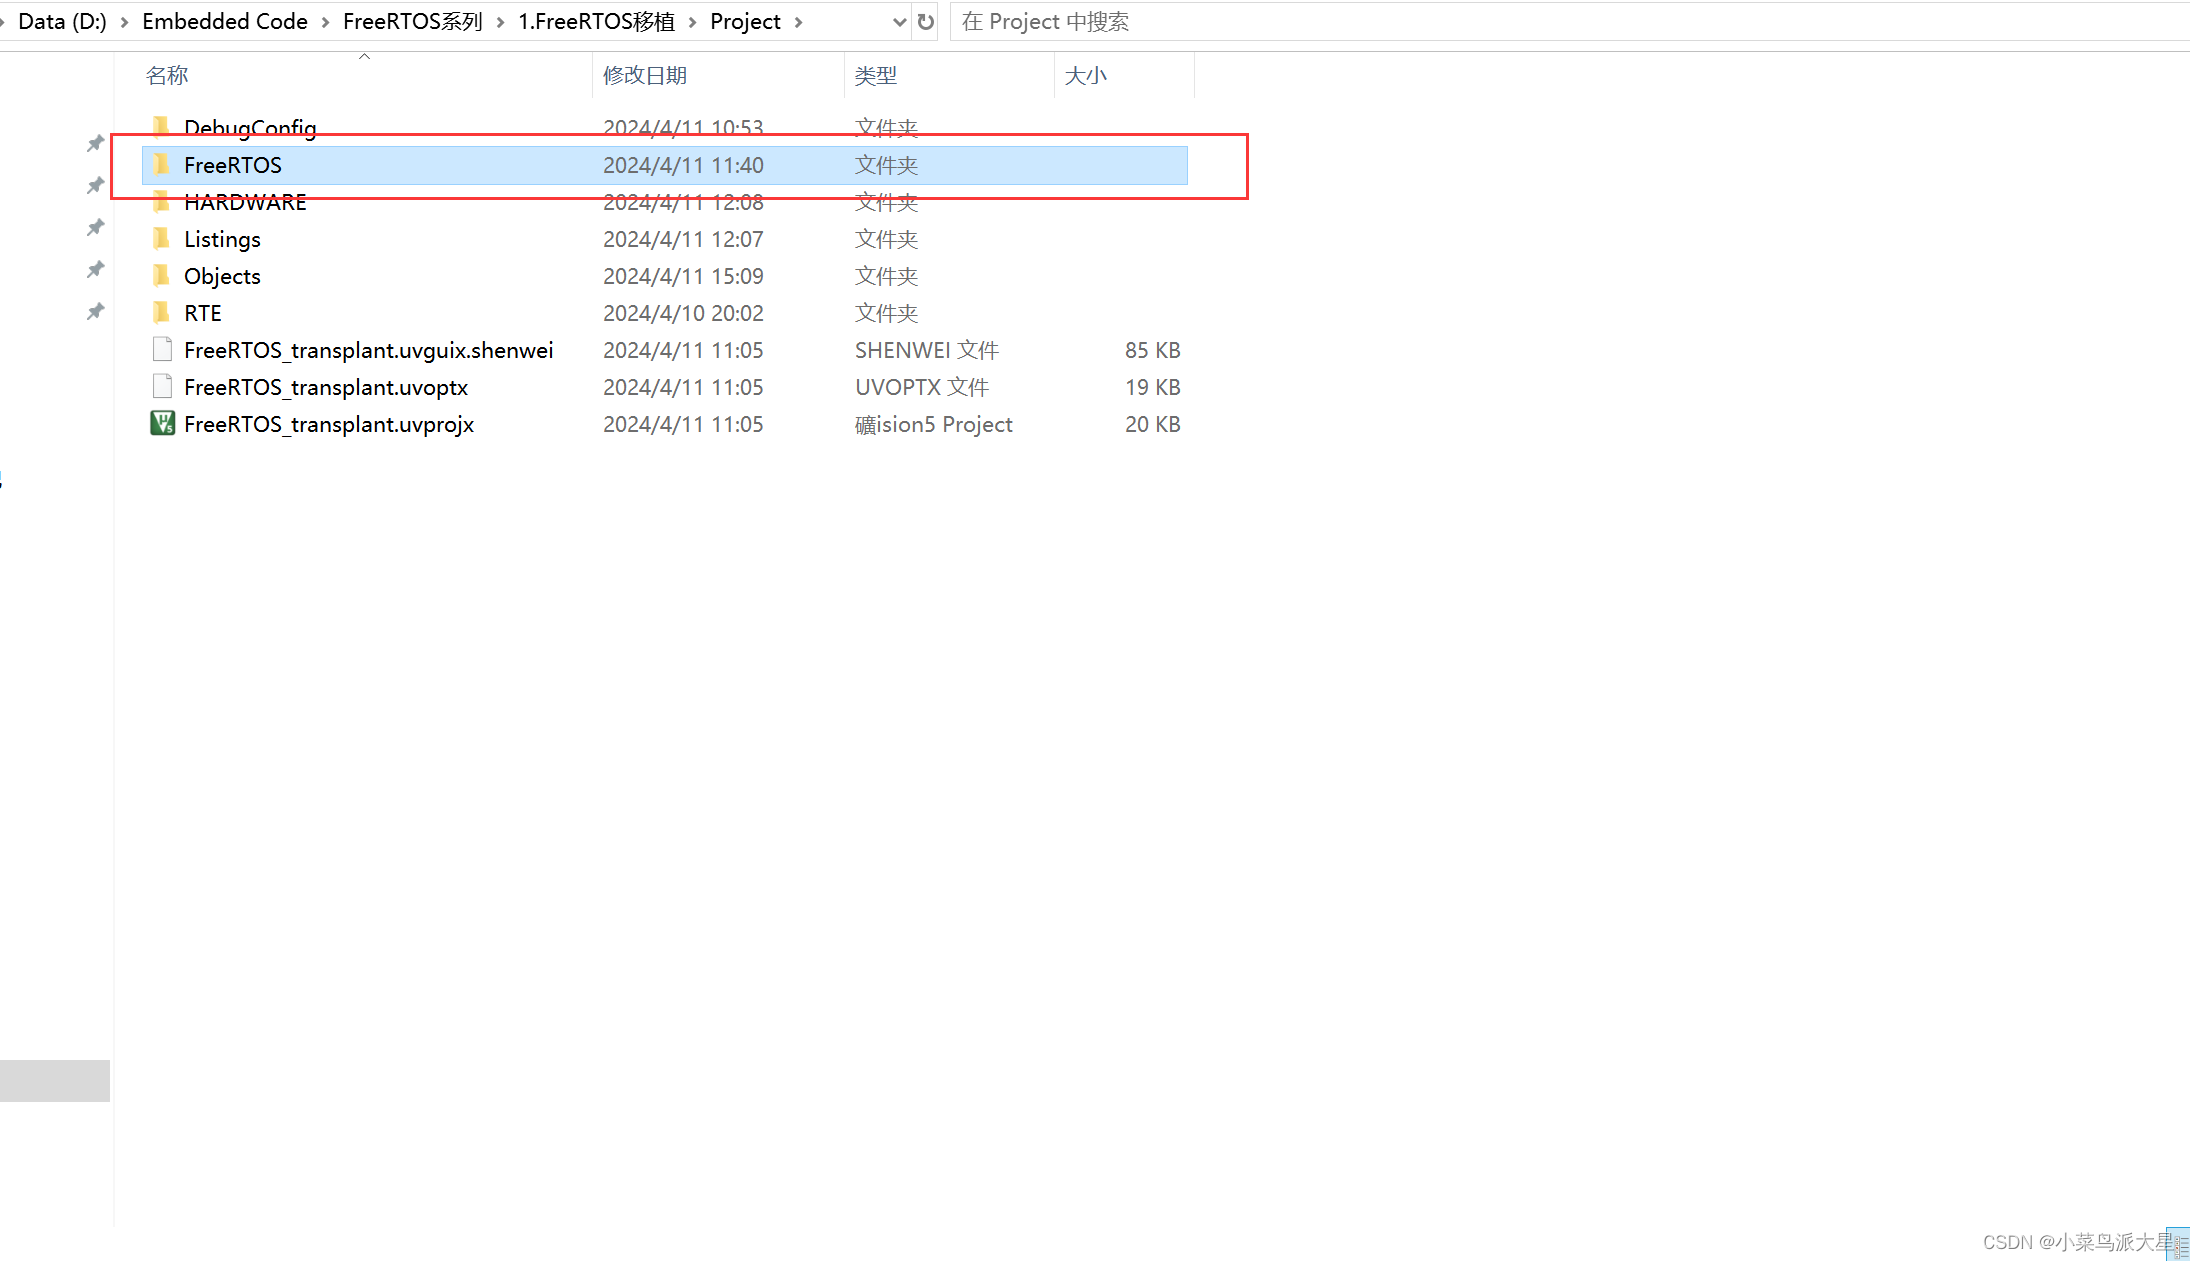Expand the chevron after 1.FreeRTOS移植
The image size is (2190, 1261).
692,22
